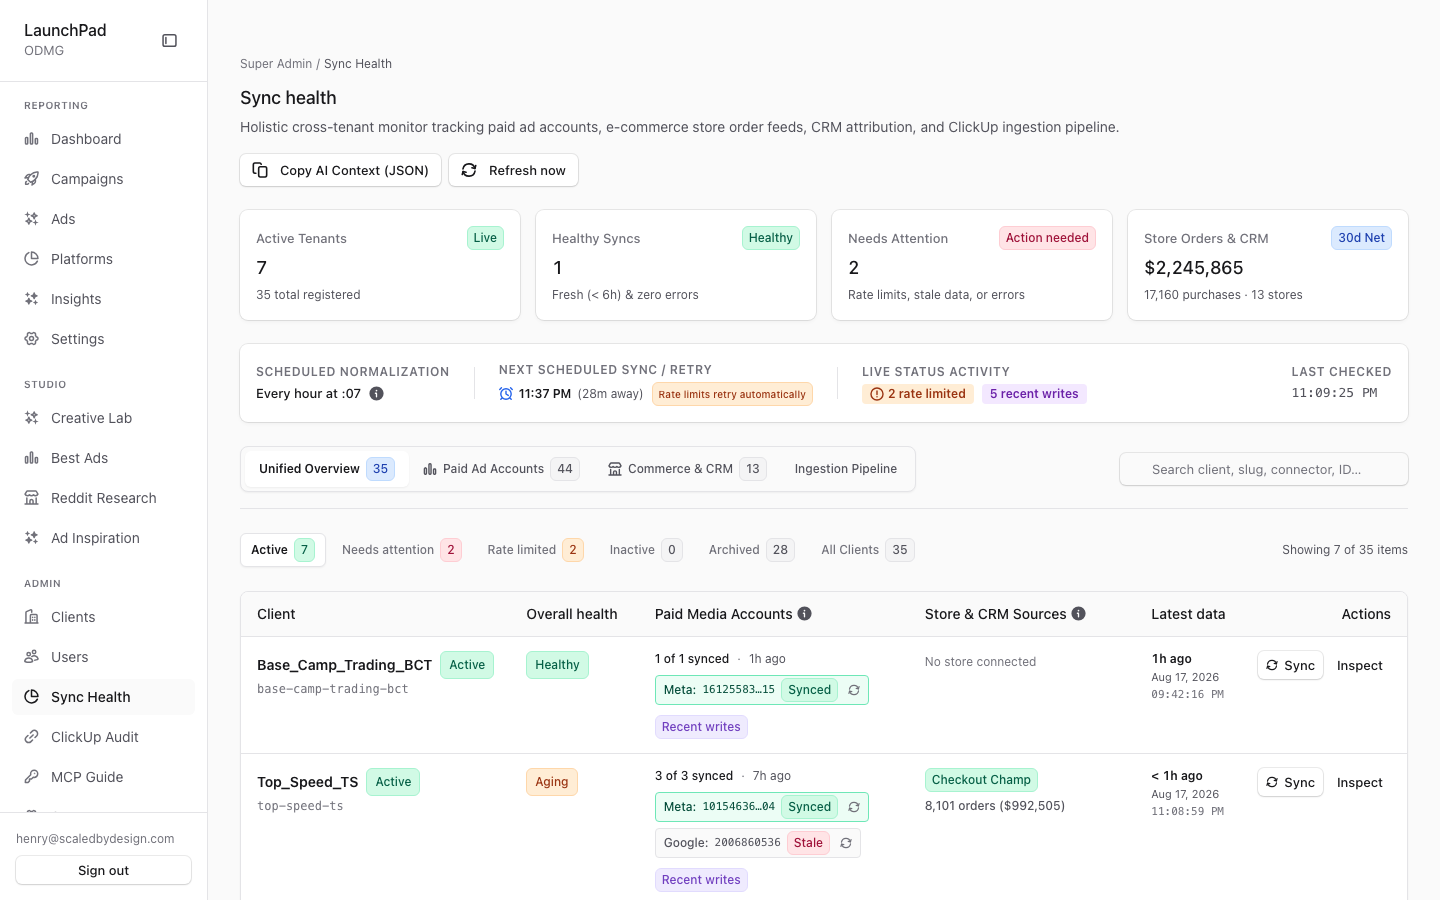Click the Clients building icon in sidebar

(x=32, y=617)
